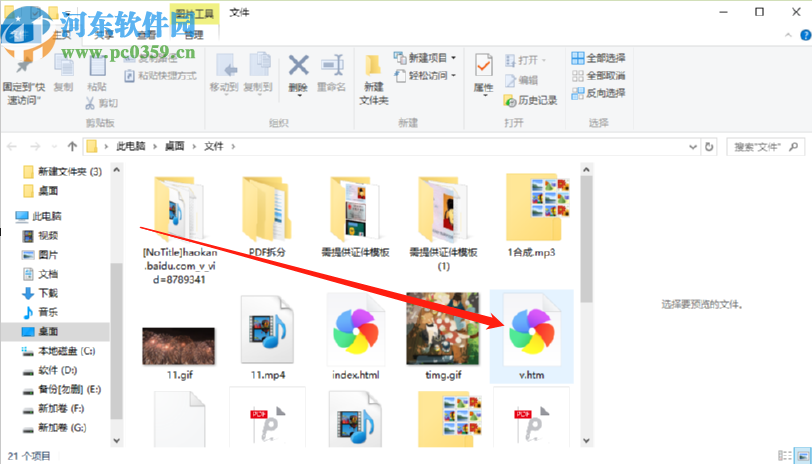Open the Delete button dropdown arrow
Viewport: 812px width, 464px height.
[299, 95]
